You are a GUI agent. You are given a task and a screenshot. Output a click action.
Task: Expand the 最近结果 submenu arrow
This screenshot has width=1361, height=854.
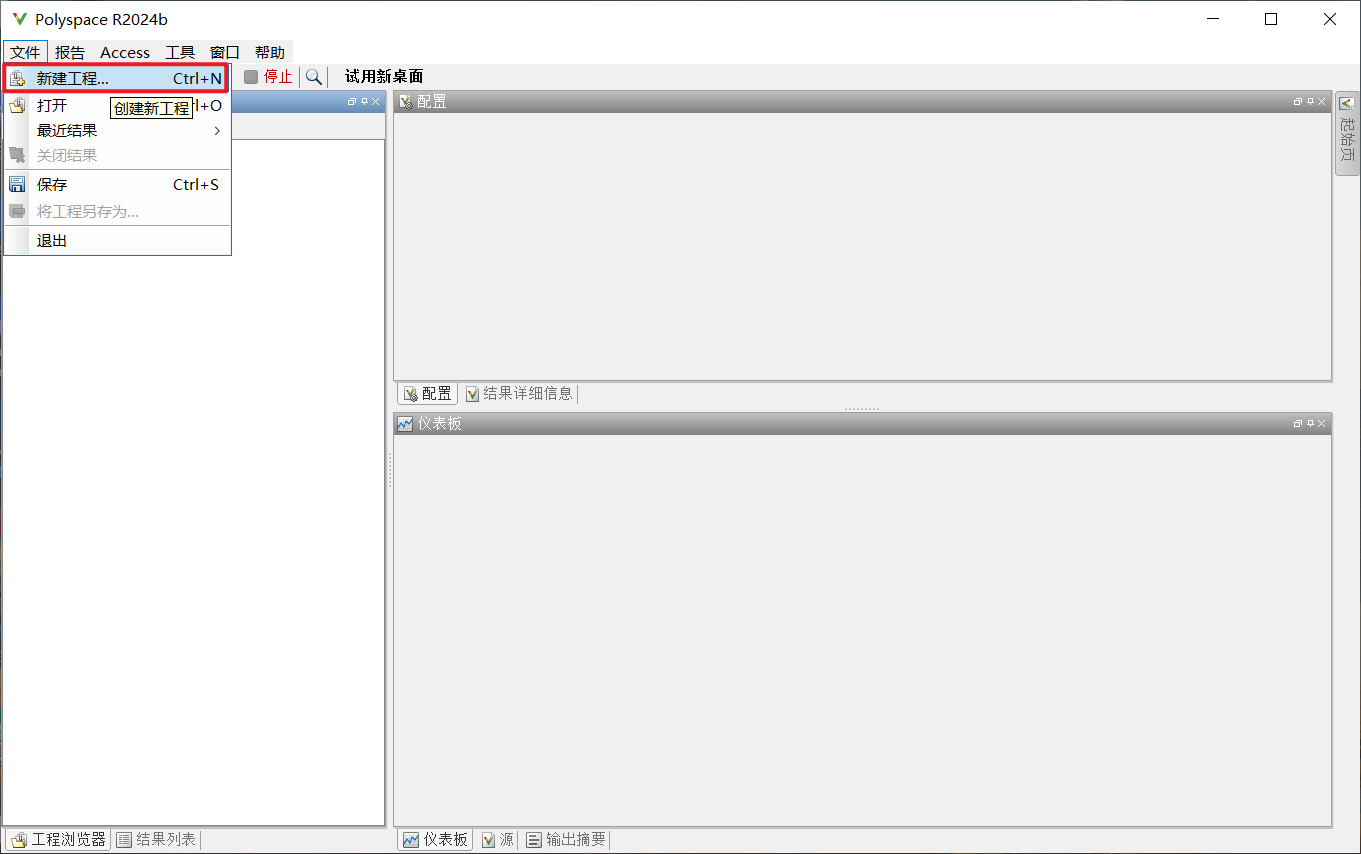pyautogui.click(x=217, y=130)
